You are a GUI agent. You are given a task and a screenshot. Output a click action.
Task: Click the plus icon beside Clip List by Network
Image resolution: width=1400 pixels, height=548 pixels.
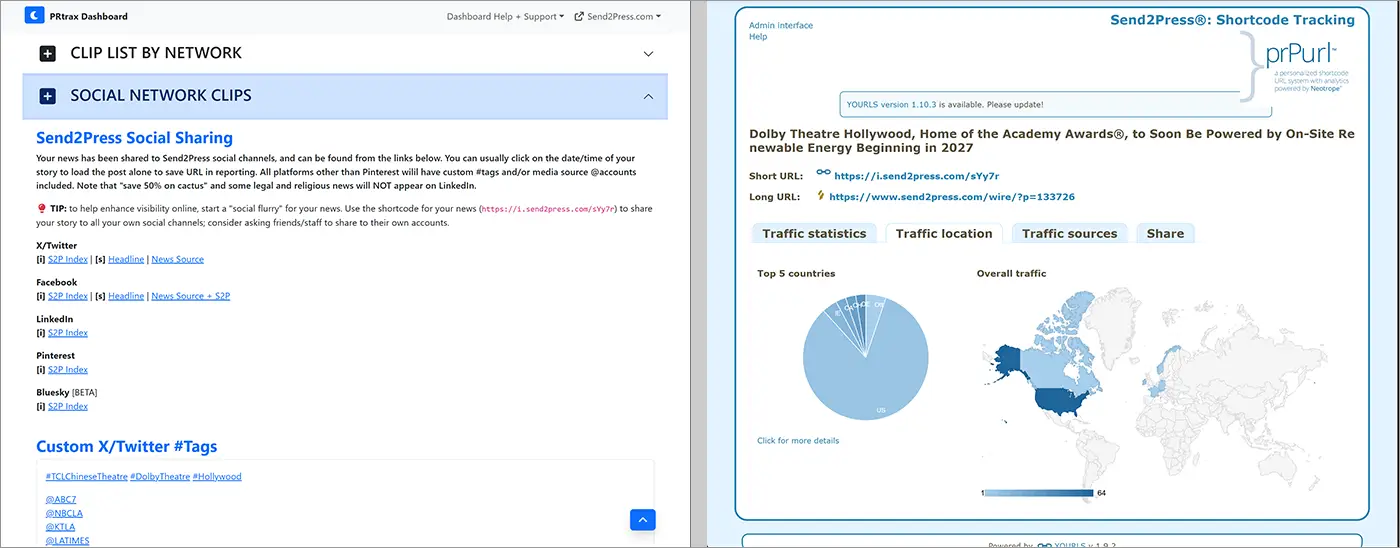[x=47, y=54]
